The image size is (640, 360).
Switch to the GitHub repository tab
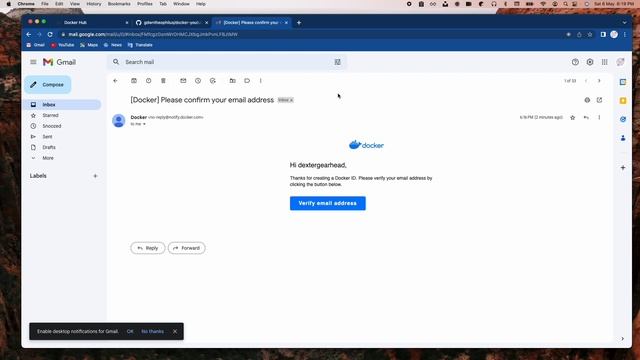pyautogui.click(x=171, y=22)
